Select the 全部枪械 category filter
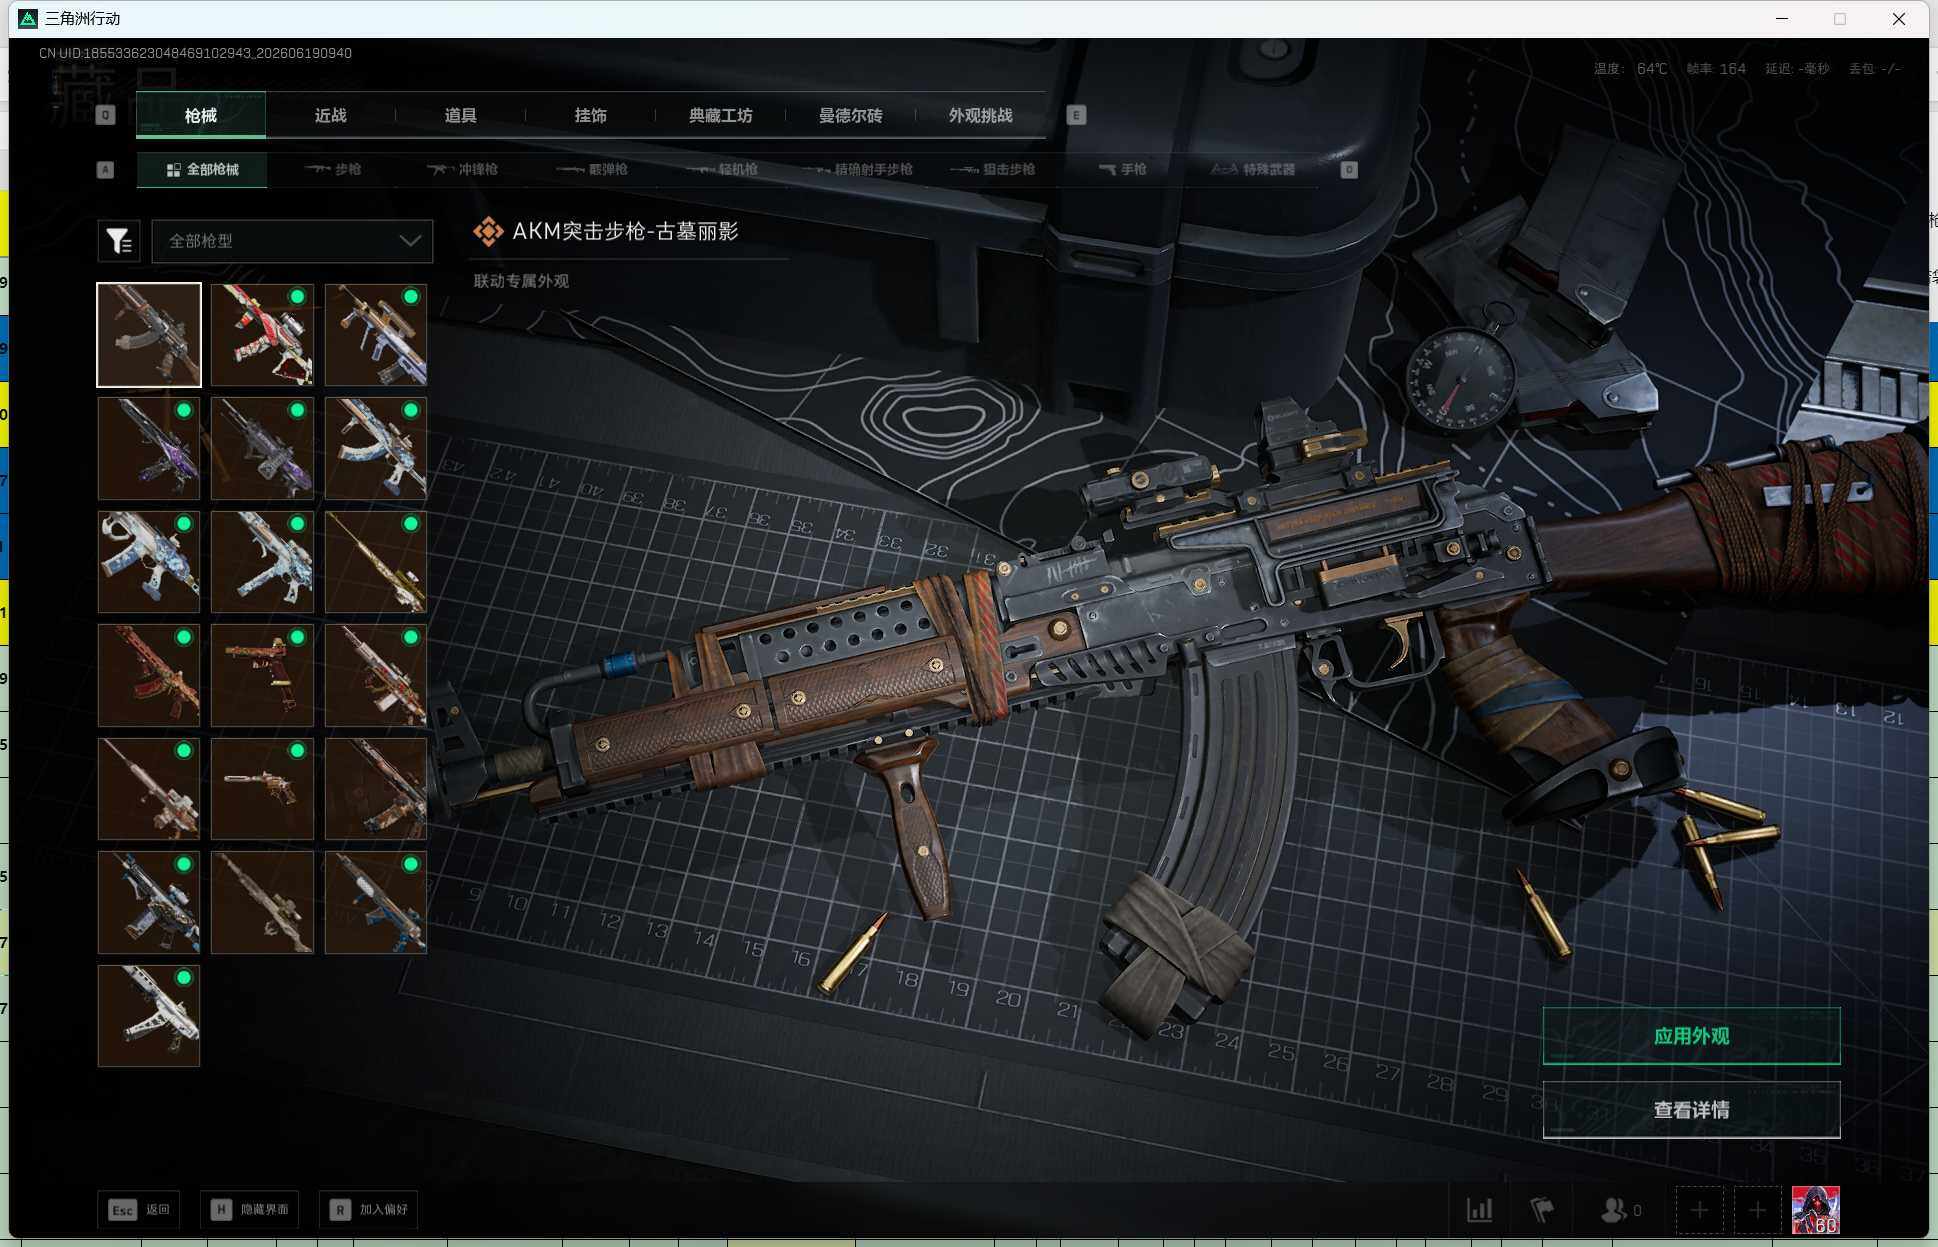The width and height of the screenshot is (1938, 1247). pos(202,170)
